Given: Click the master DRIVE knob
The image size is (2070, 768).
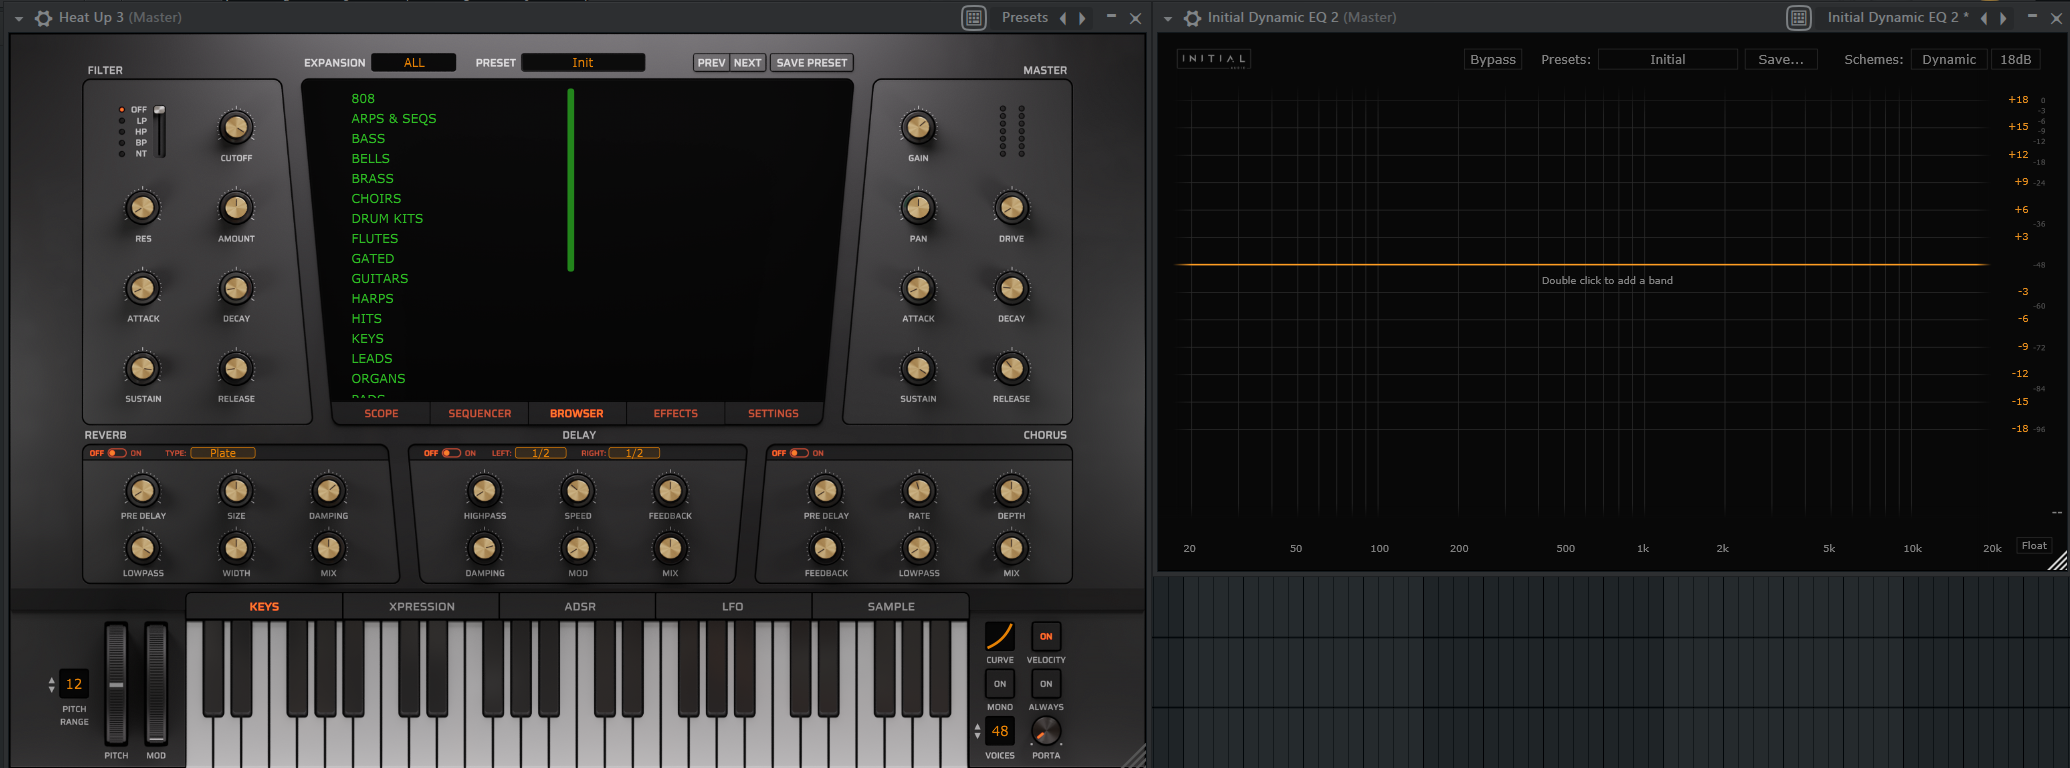Looking at the screenshot, I should (x=1011, y=207).
